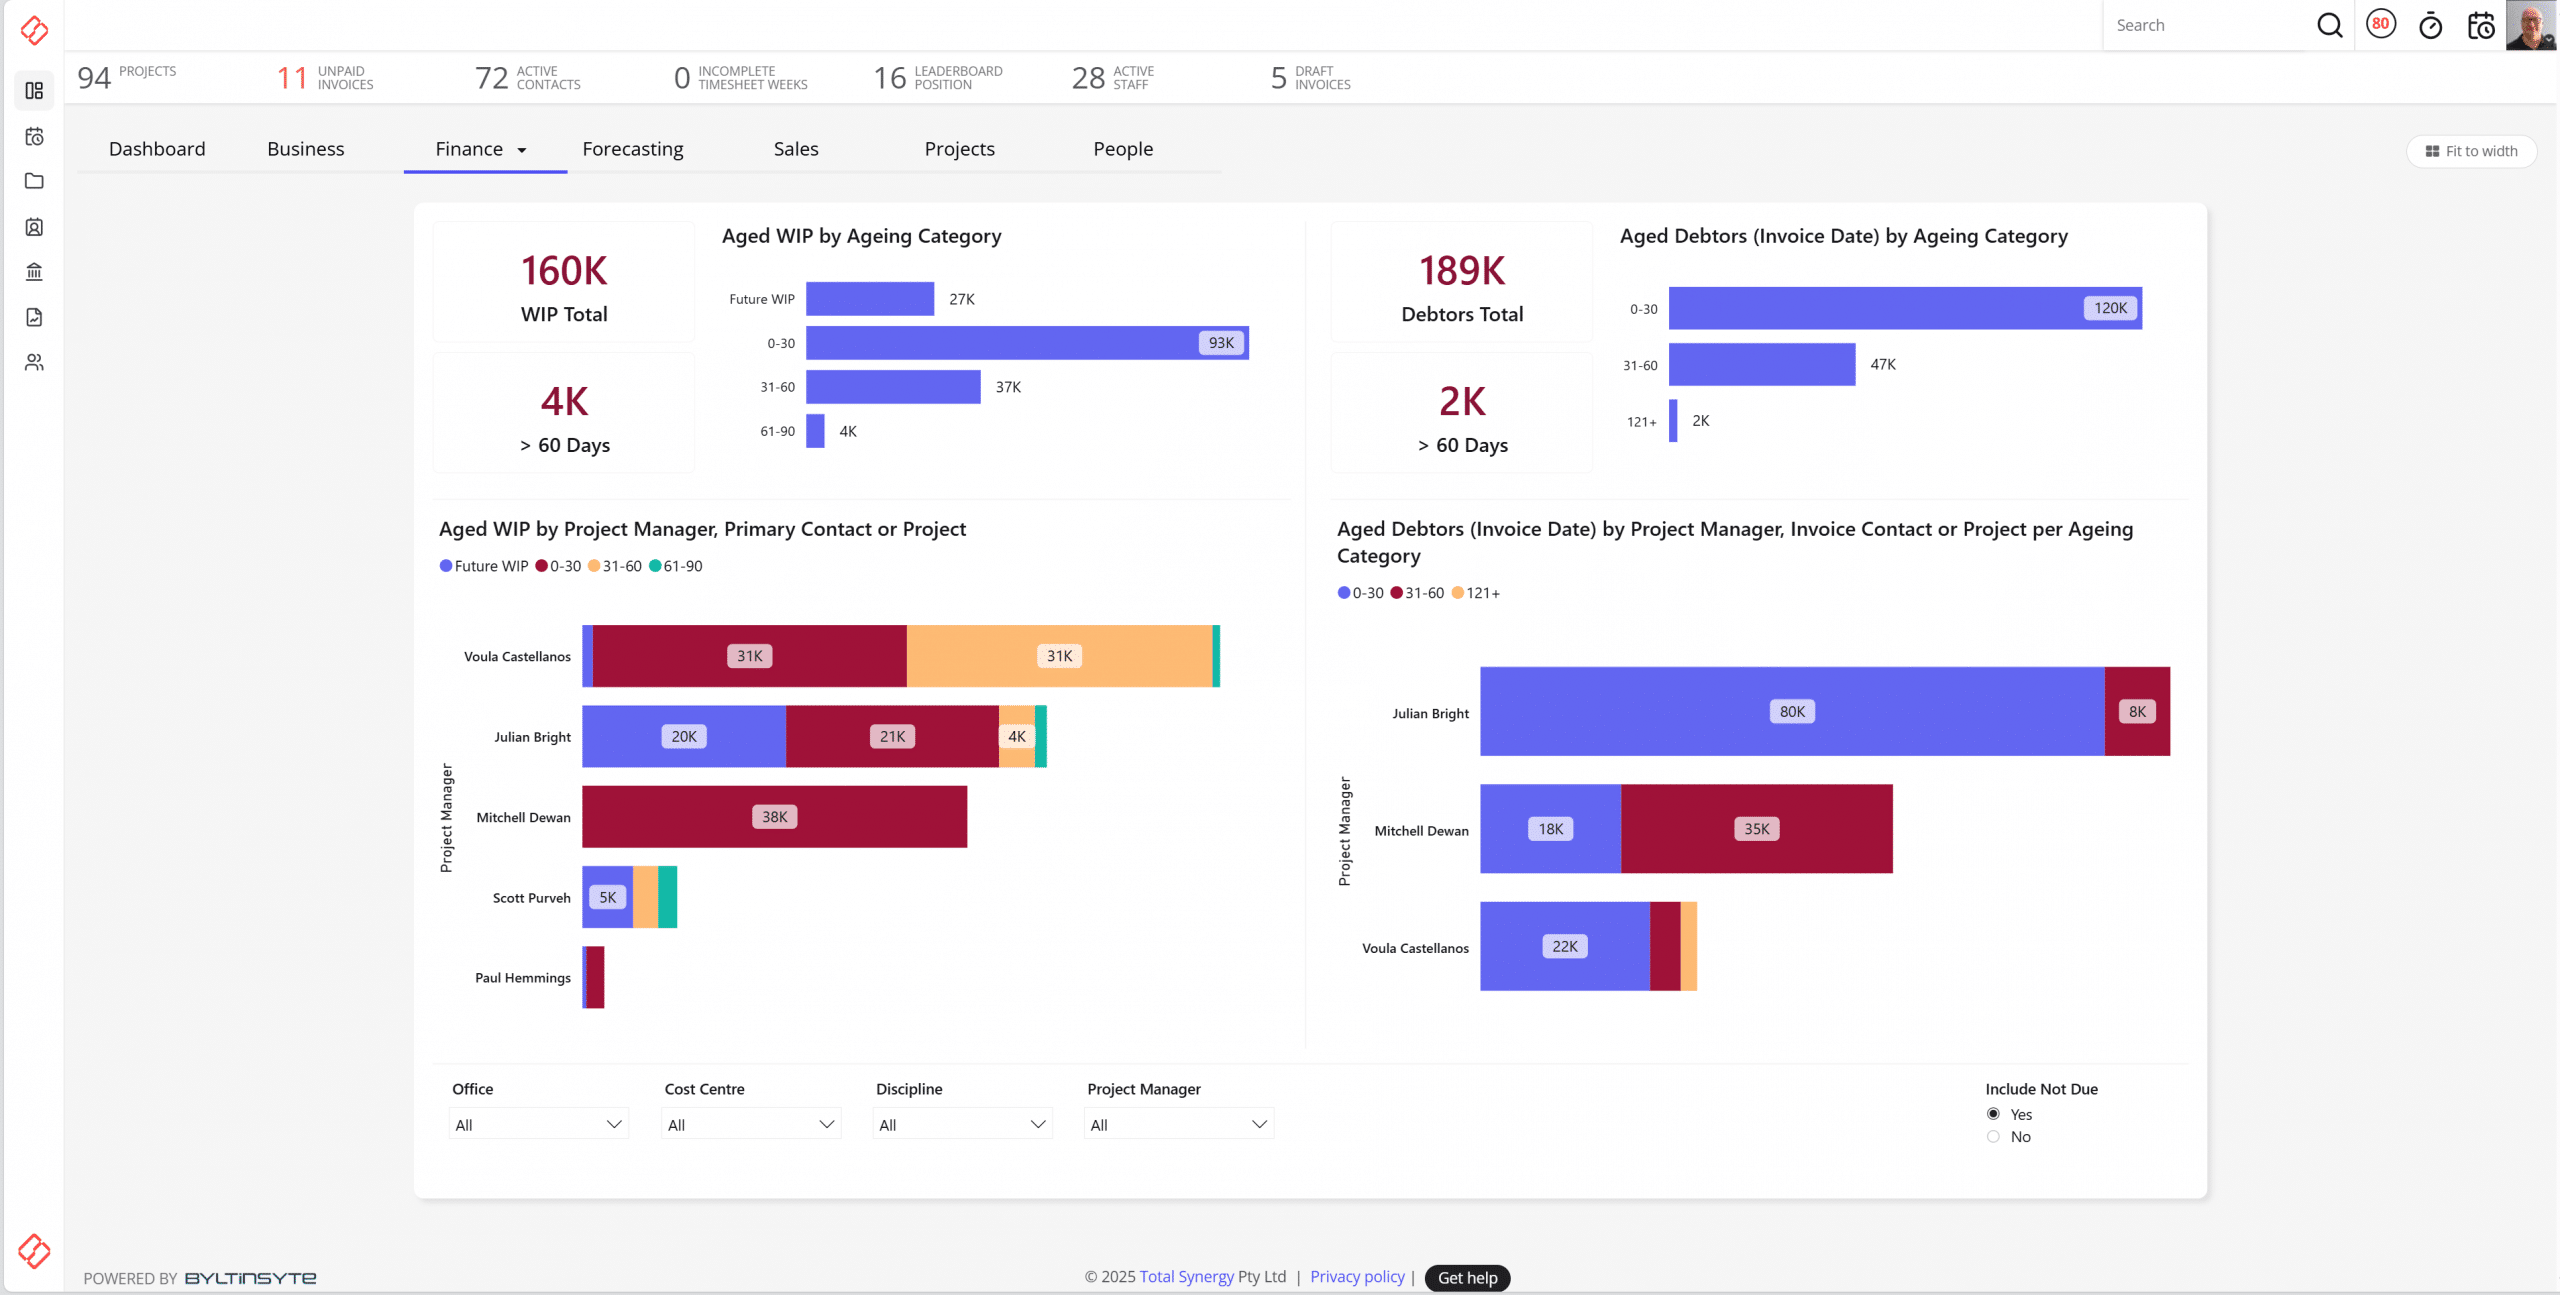Open the dashboard grid icon in sidebar
Image resolution: width=2560 pixels, height=1295 pixels.
click(34, 91)
